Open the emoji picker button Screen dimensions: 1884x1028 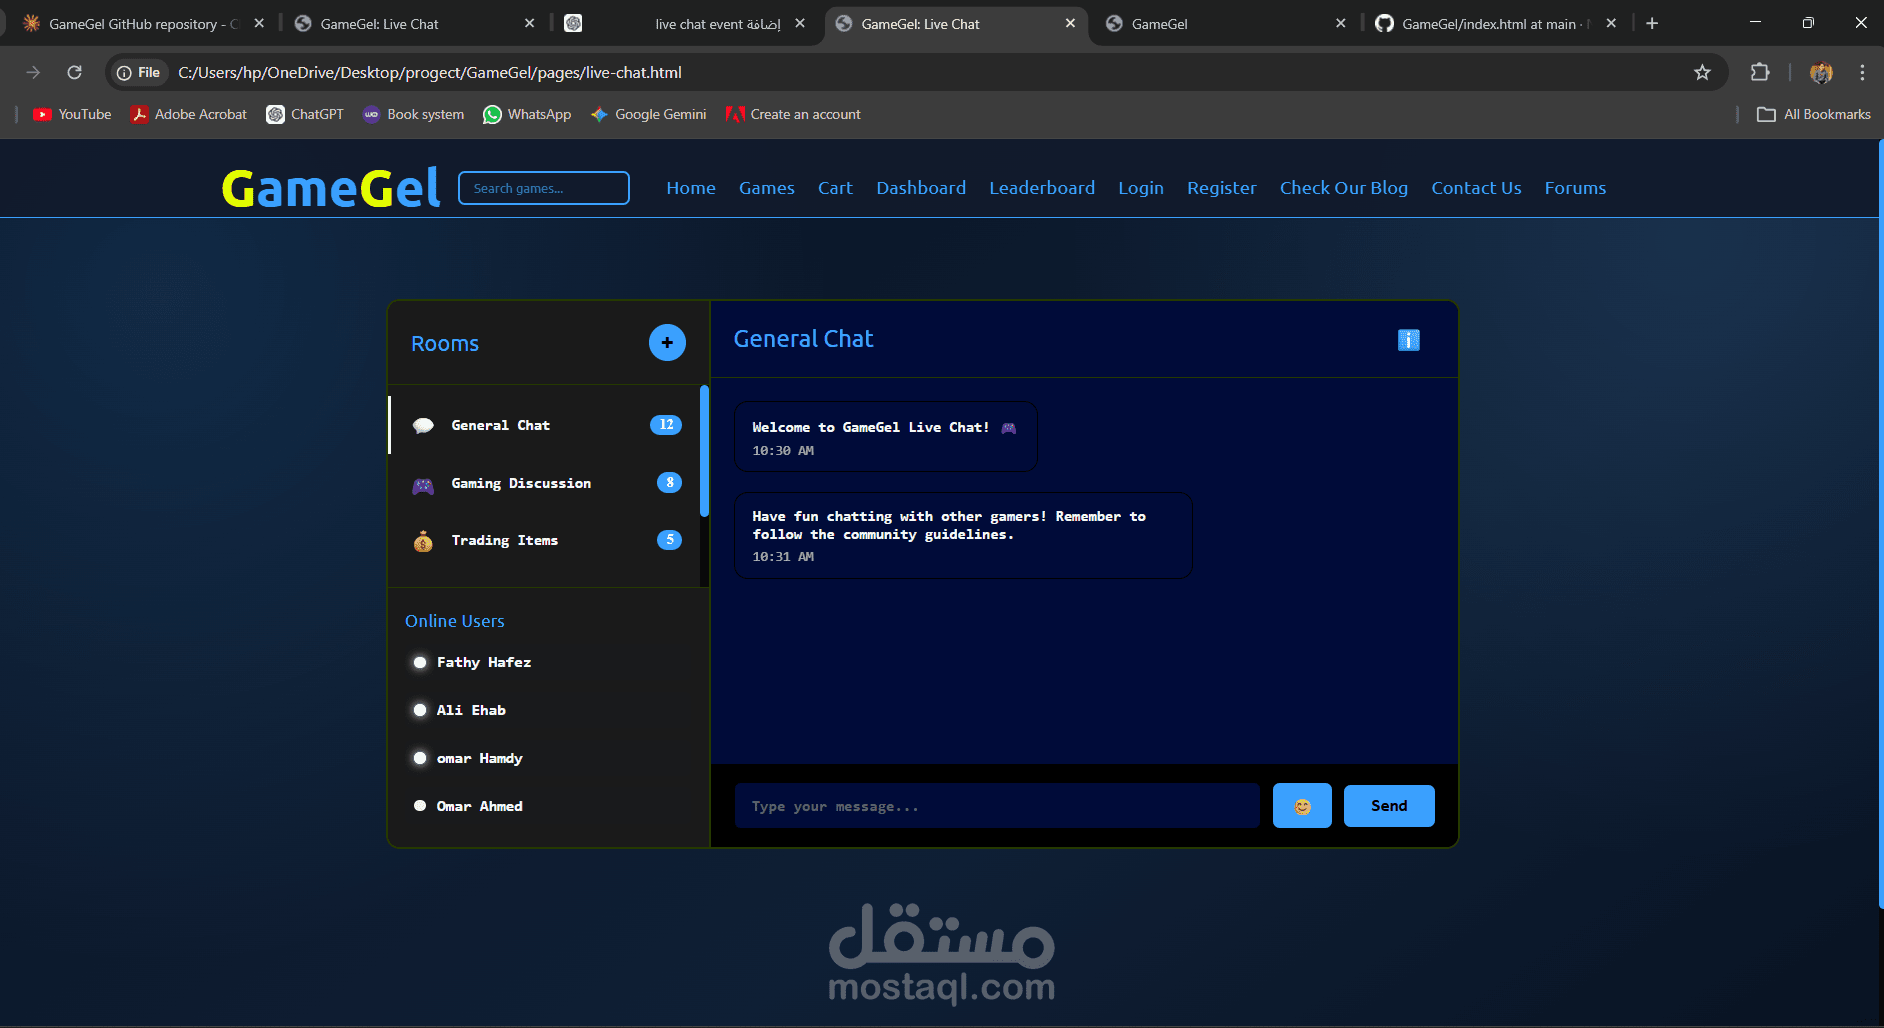1302,806
